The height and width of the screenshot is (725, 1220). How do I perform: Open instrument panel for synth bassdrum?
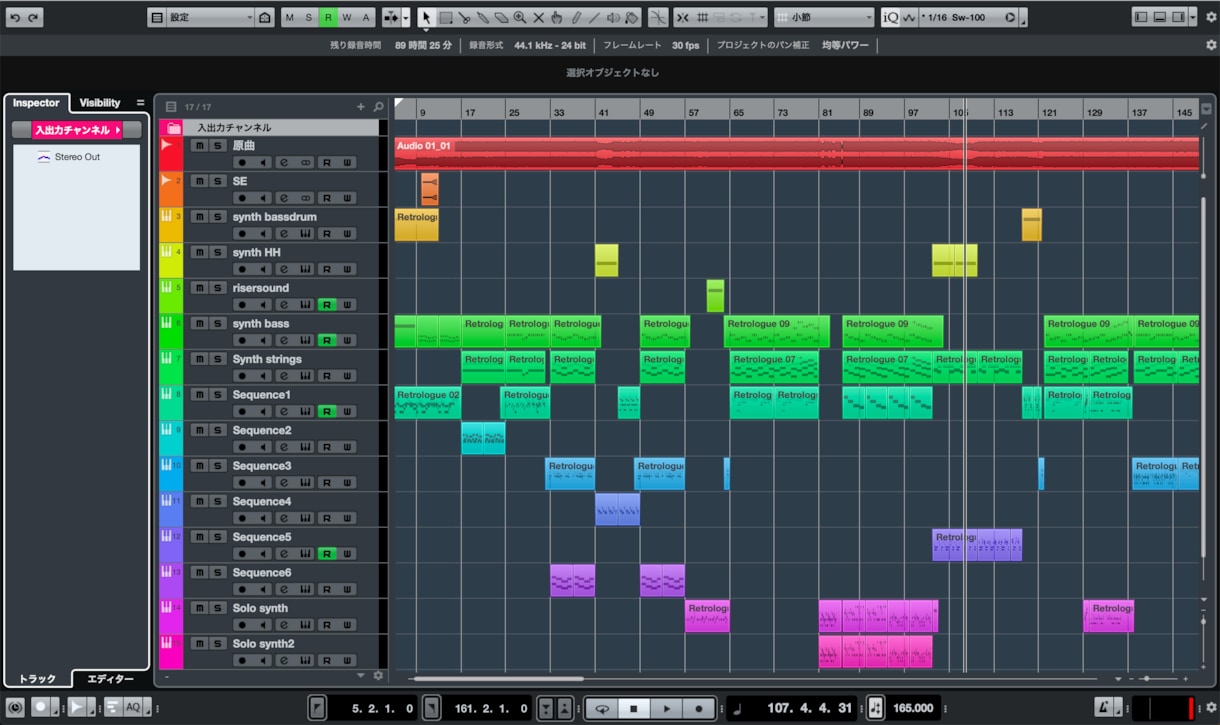[303, 233]
